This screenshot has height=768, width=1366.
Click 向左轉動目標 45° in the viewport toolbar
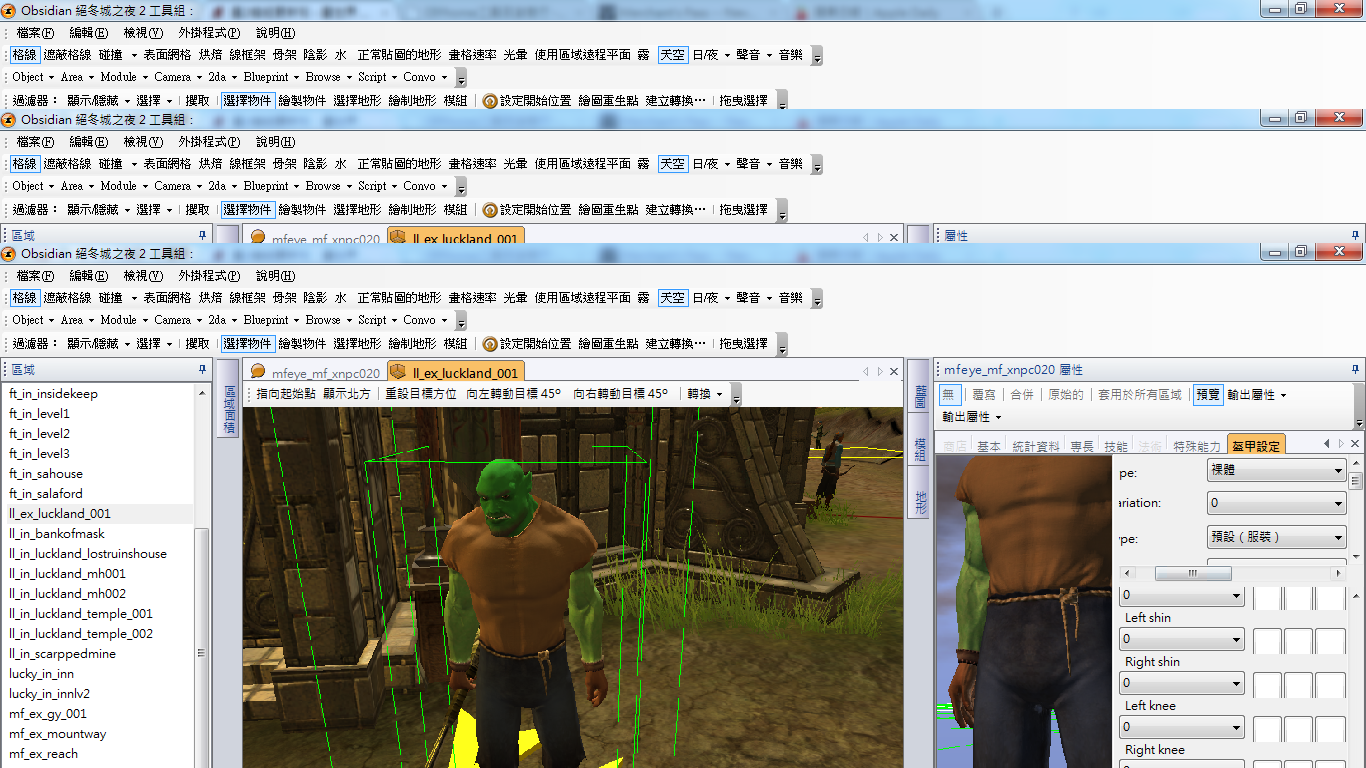pyautogui.click(x=514, y=394)
